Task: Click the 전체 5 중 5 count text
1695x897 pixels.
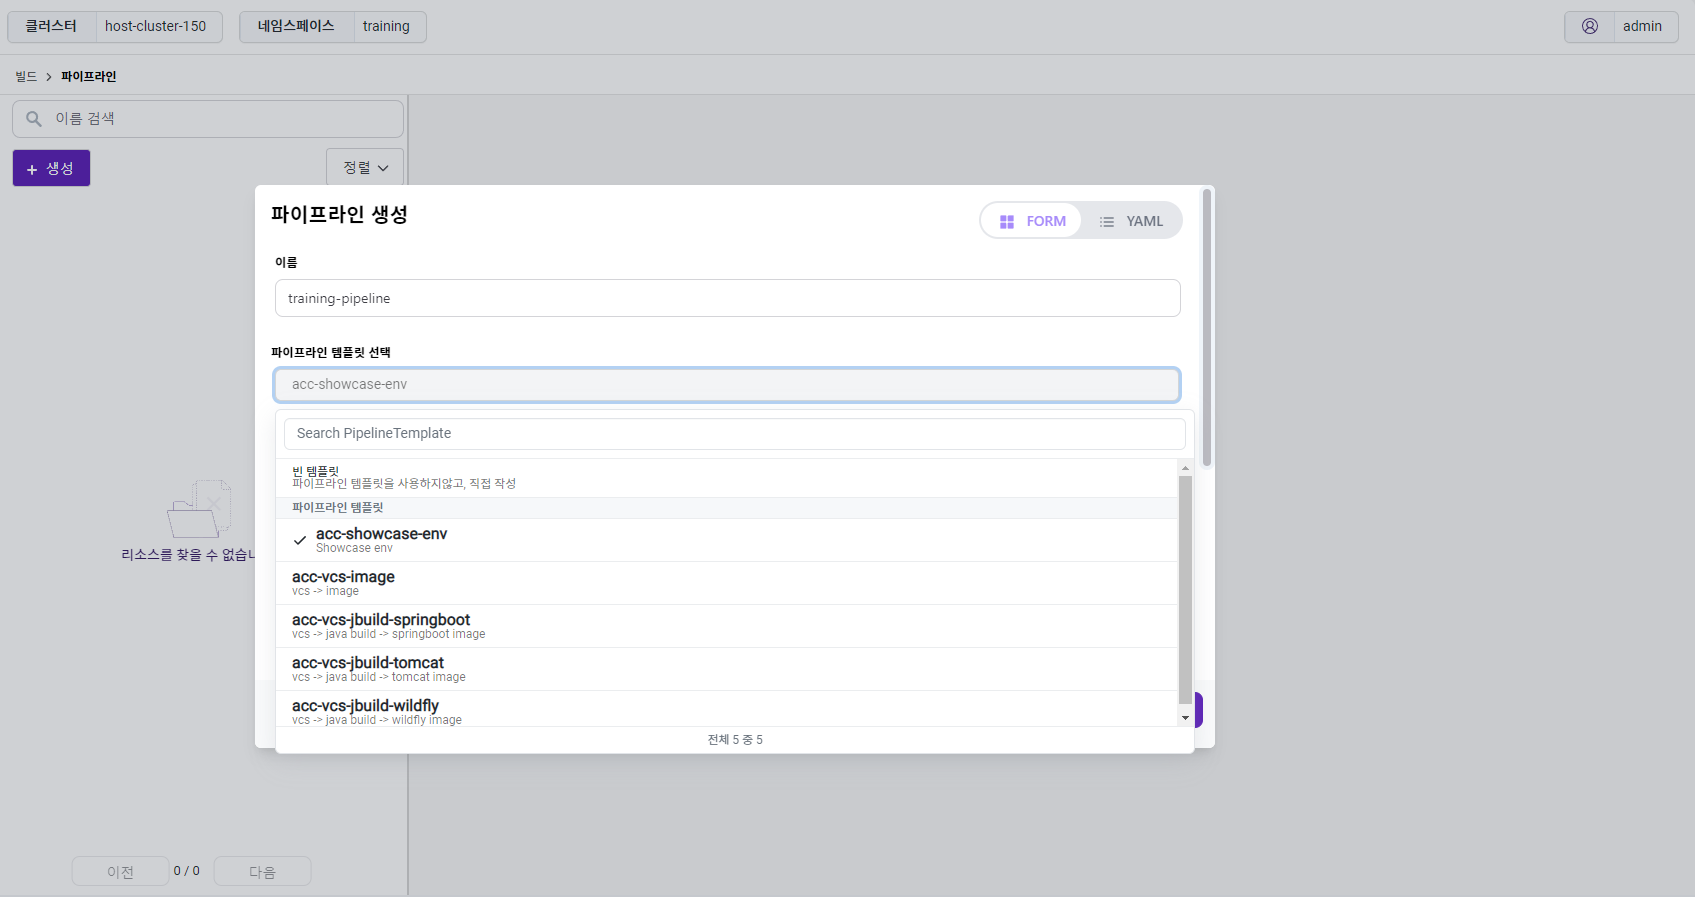Action: (735, 740)
